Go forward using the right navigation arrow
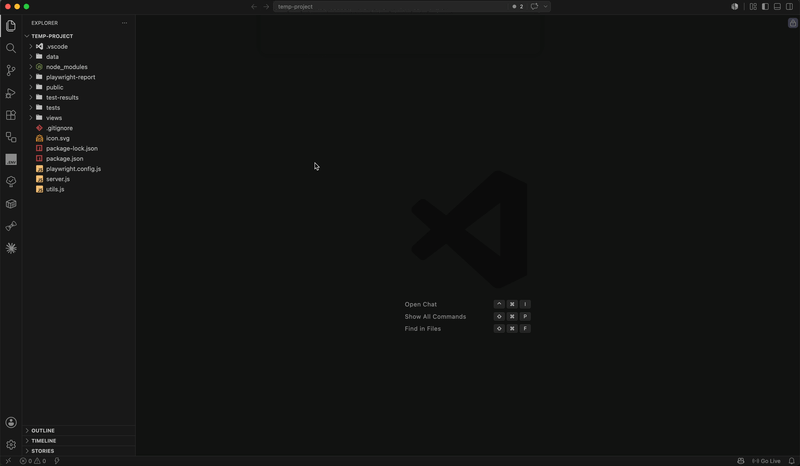The width and height of the screenshot is (800, 466). [266, 7]
